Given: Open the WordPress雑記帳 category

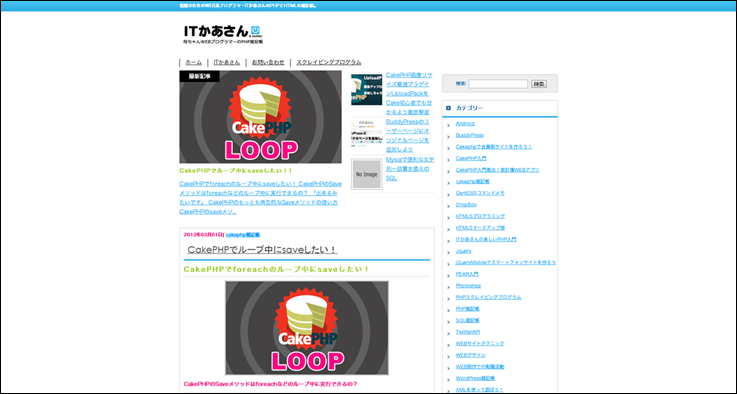Looking at the screenshot, I should click(x=475, y=378).
